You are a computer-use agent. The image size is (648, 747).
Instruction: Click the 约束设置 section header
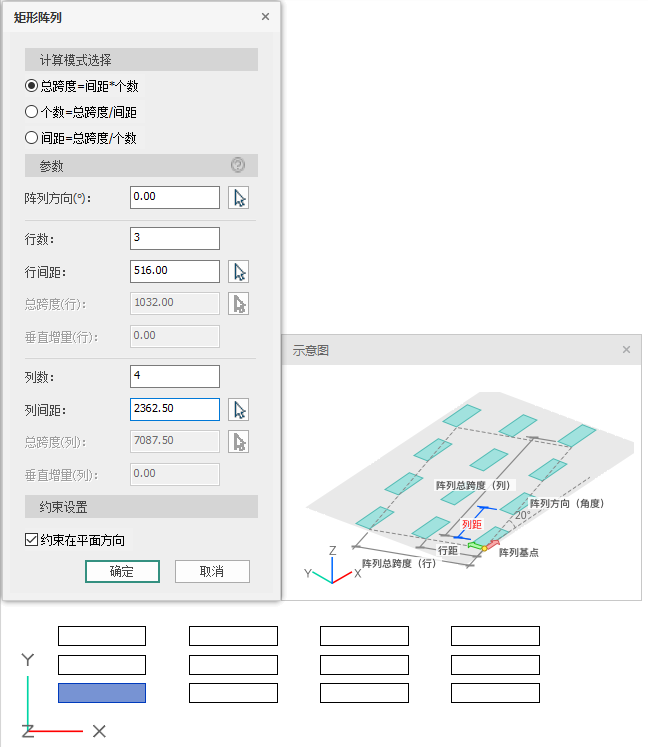click(x=142, y=506)
